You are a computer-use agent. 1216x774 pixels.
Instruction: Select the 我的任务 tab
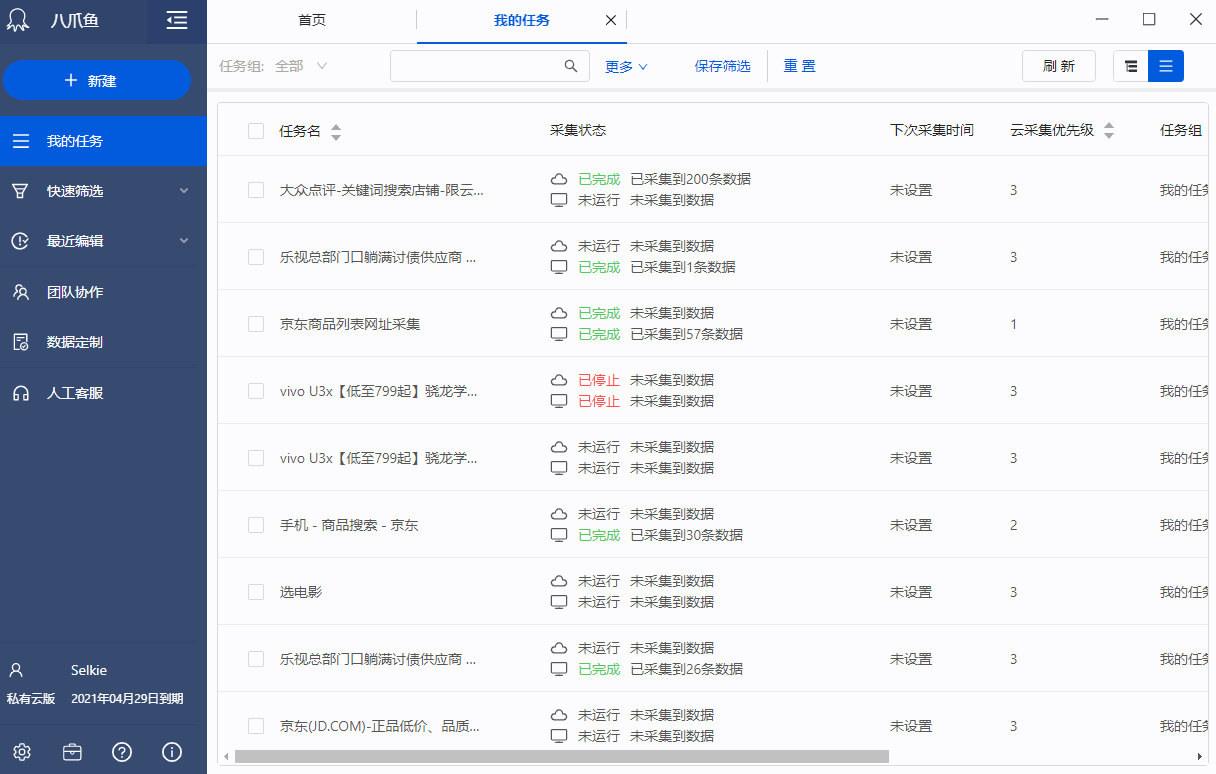[x=522, y=20]
